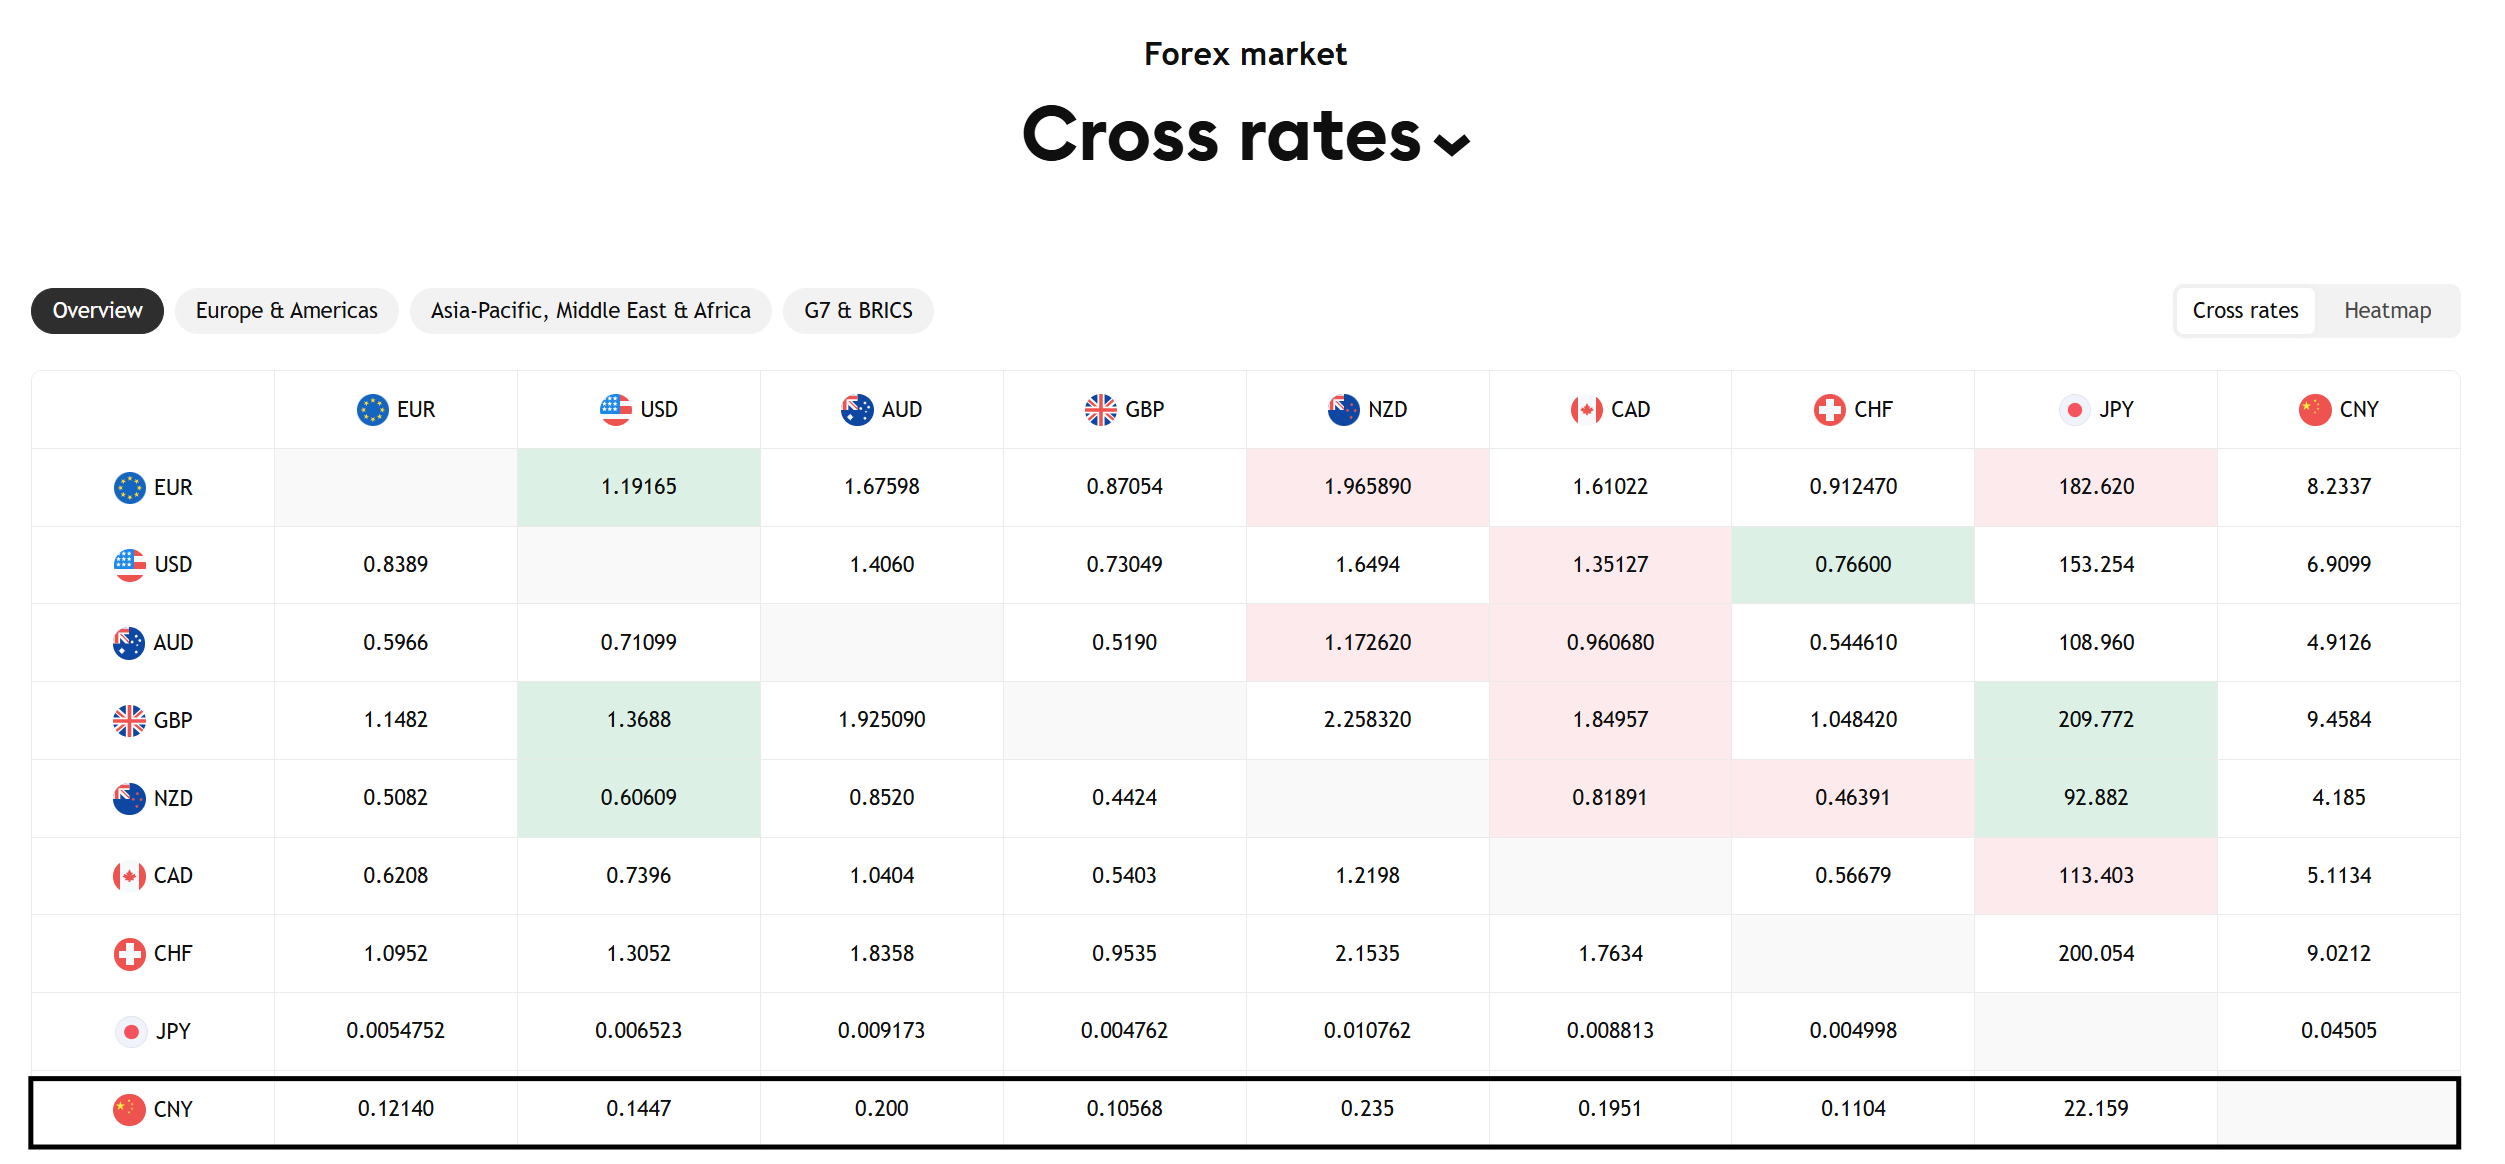Switch view to Heatmap
2505x1164 pixels.
coord(2387,311)
